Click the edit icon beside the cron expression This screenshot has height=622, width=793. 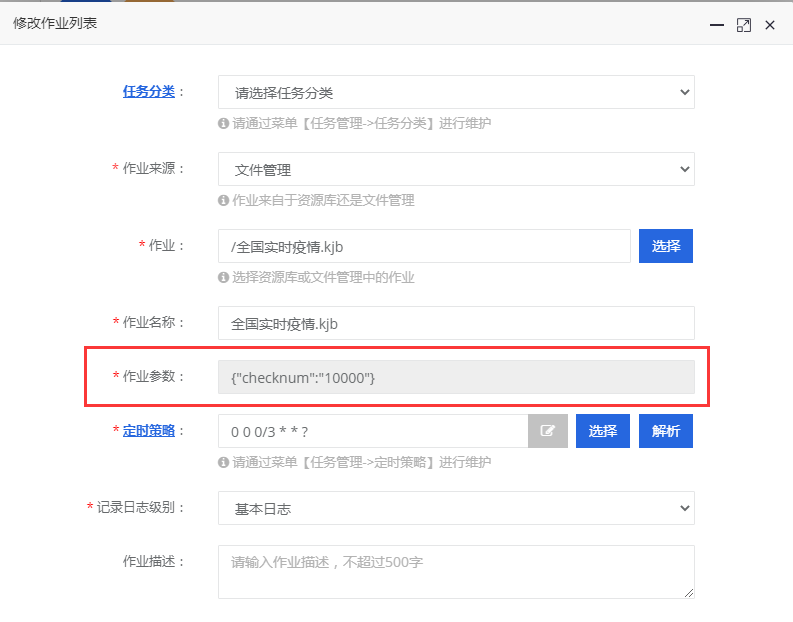[548, 431]
